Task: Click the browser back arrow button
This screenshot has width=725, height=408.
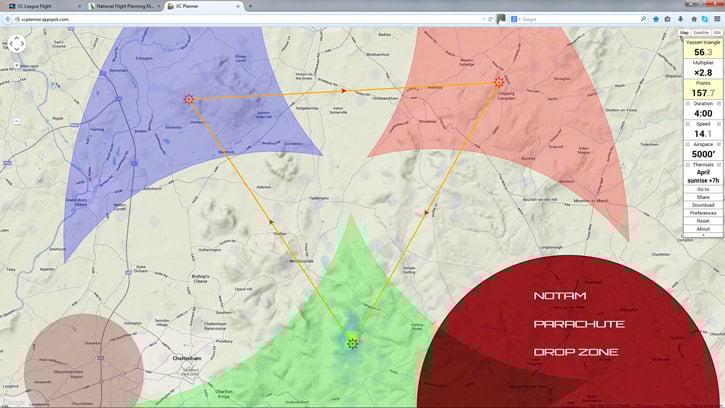Action: pyautogui.click(x=8, y=18)
